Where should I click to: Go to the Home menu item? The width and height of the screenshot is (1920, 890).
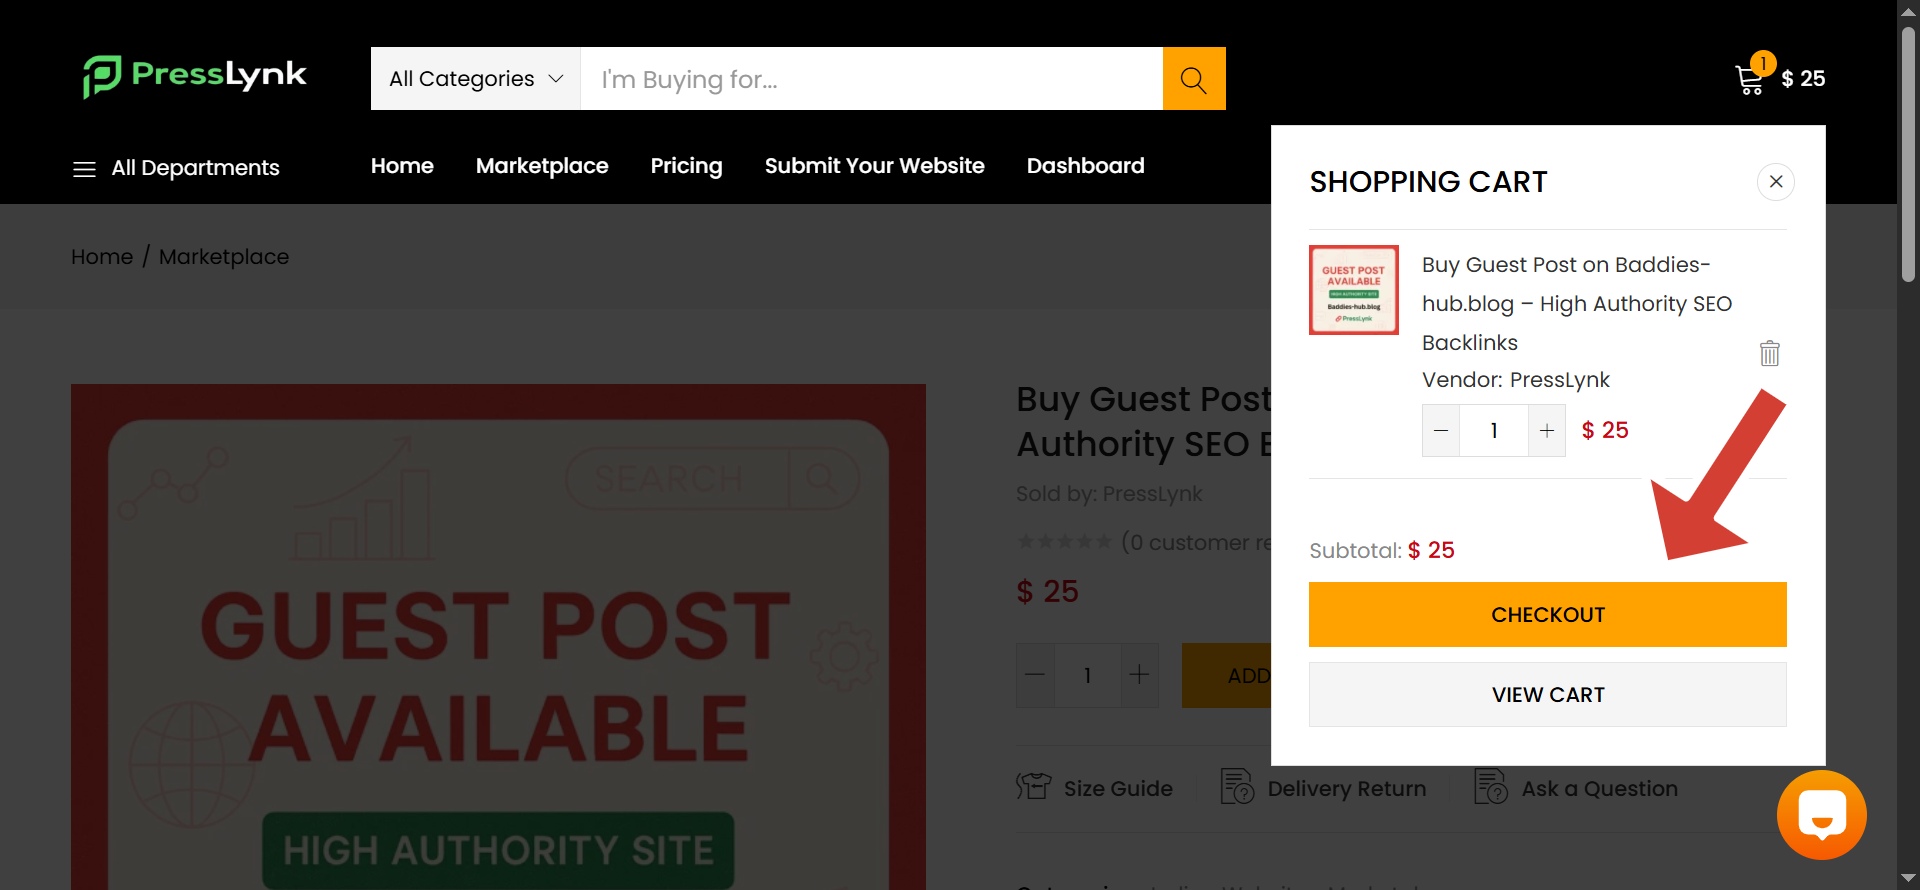[x=402, y=166]
